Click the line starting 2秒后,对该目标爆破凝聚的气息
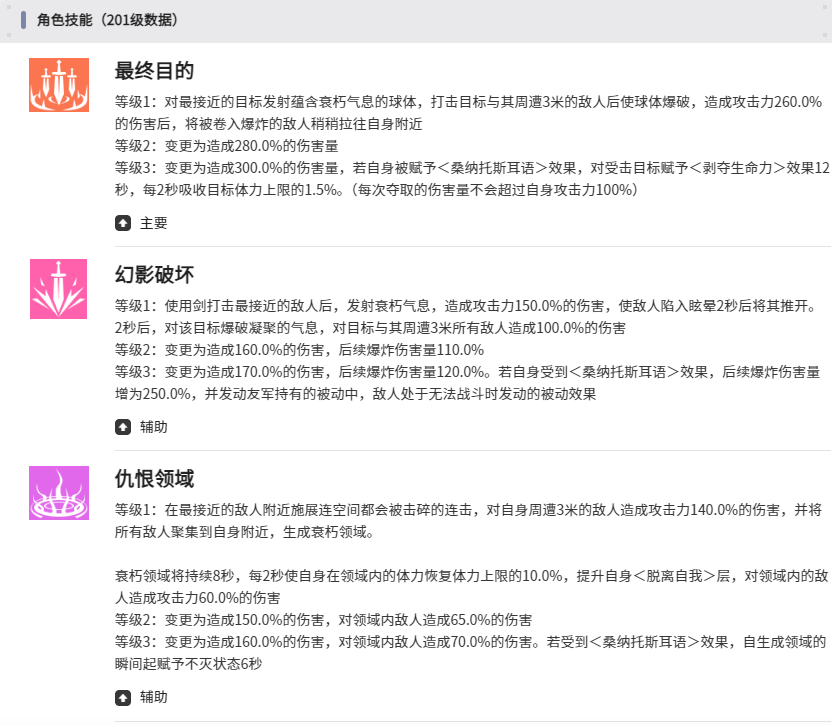The image size is (832, 725). click(370, 328)
